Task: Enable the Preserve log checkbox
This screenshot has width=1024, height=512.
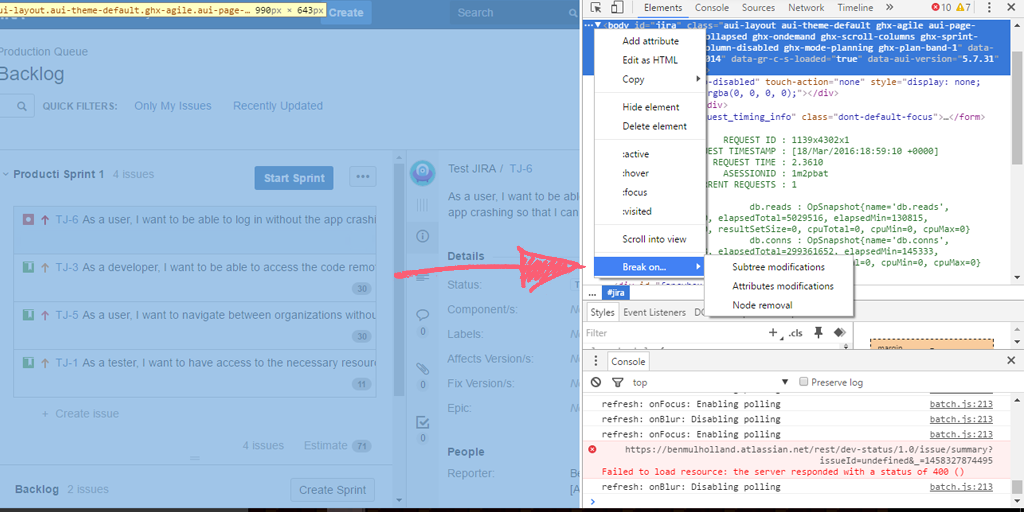Action: click(x=805, y=382)
